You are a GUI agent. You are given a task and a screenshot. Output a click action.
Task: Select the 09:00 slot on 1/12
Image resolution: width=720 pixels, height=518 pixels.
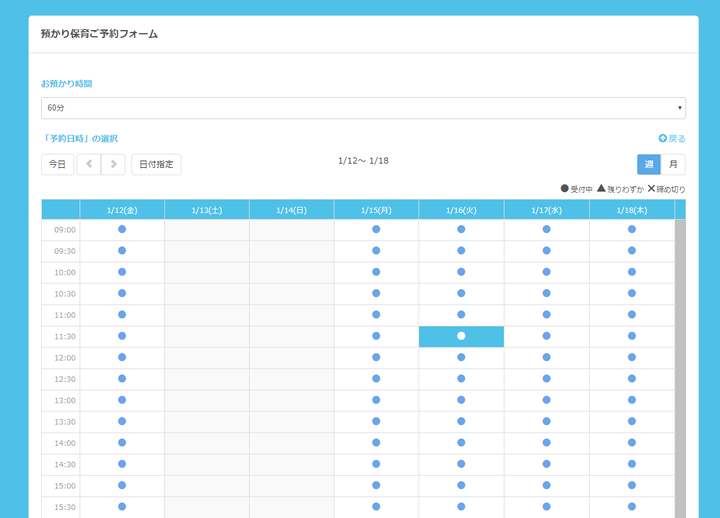click(122, 229)
